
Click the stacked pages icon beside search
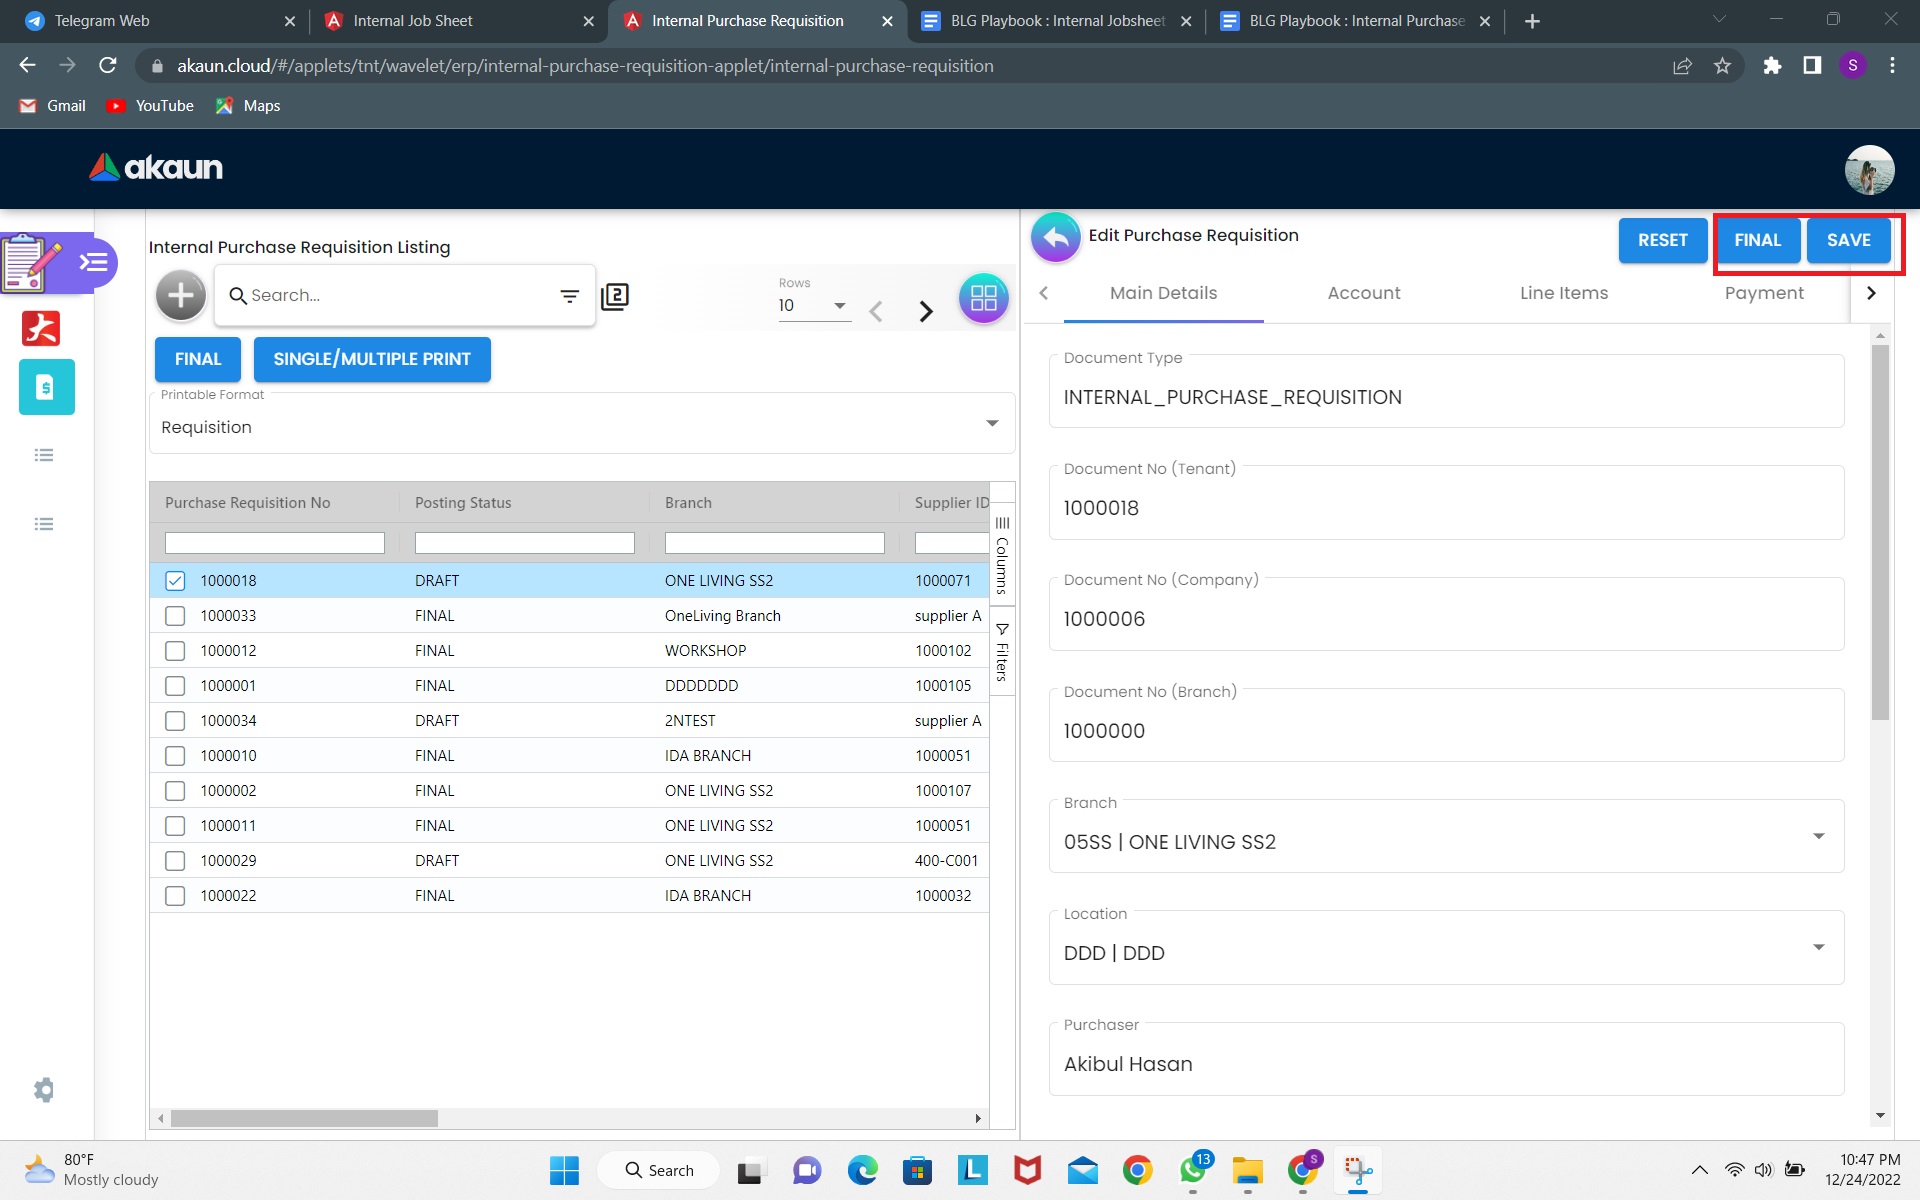(615, 297)
